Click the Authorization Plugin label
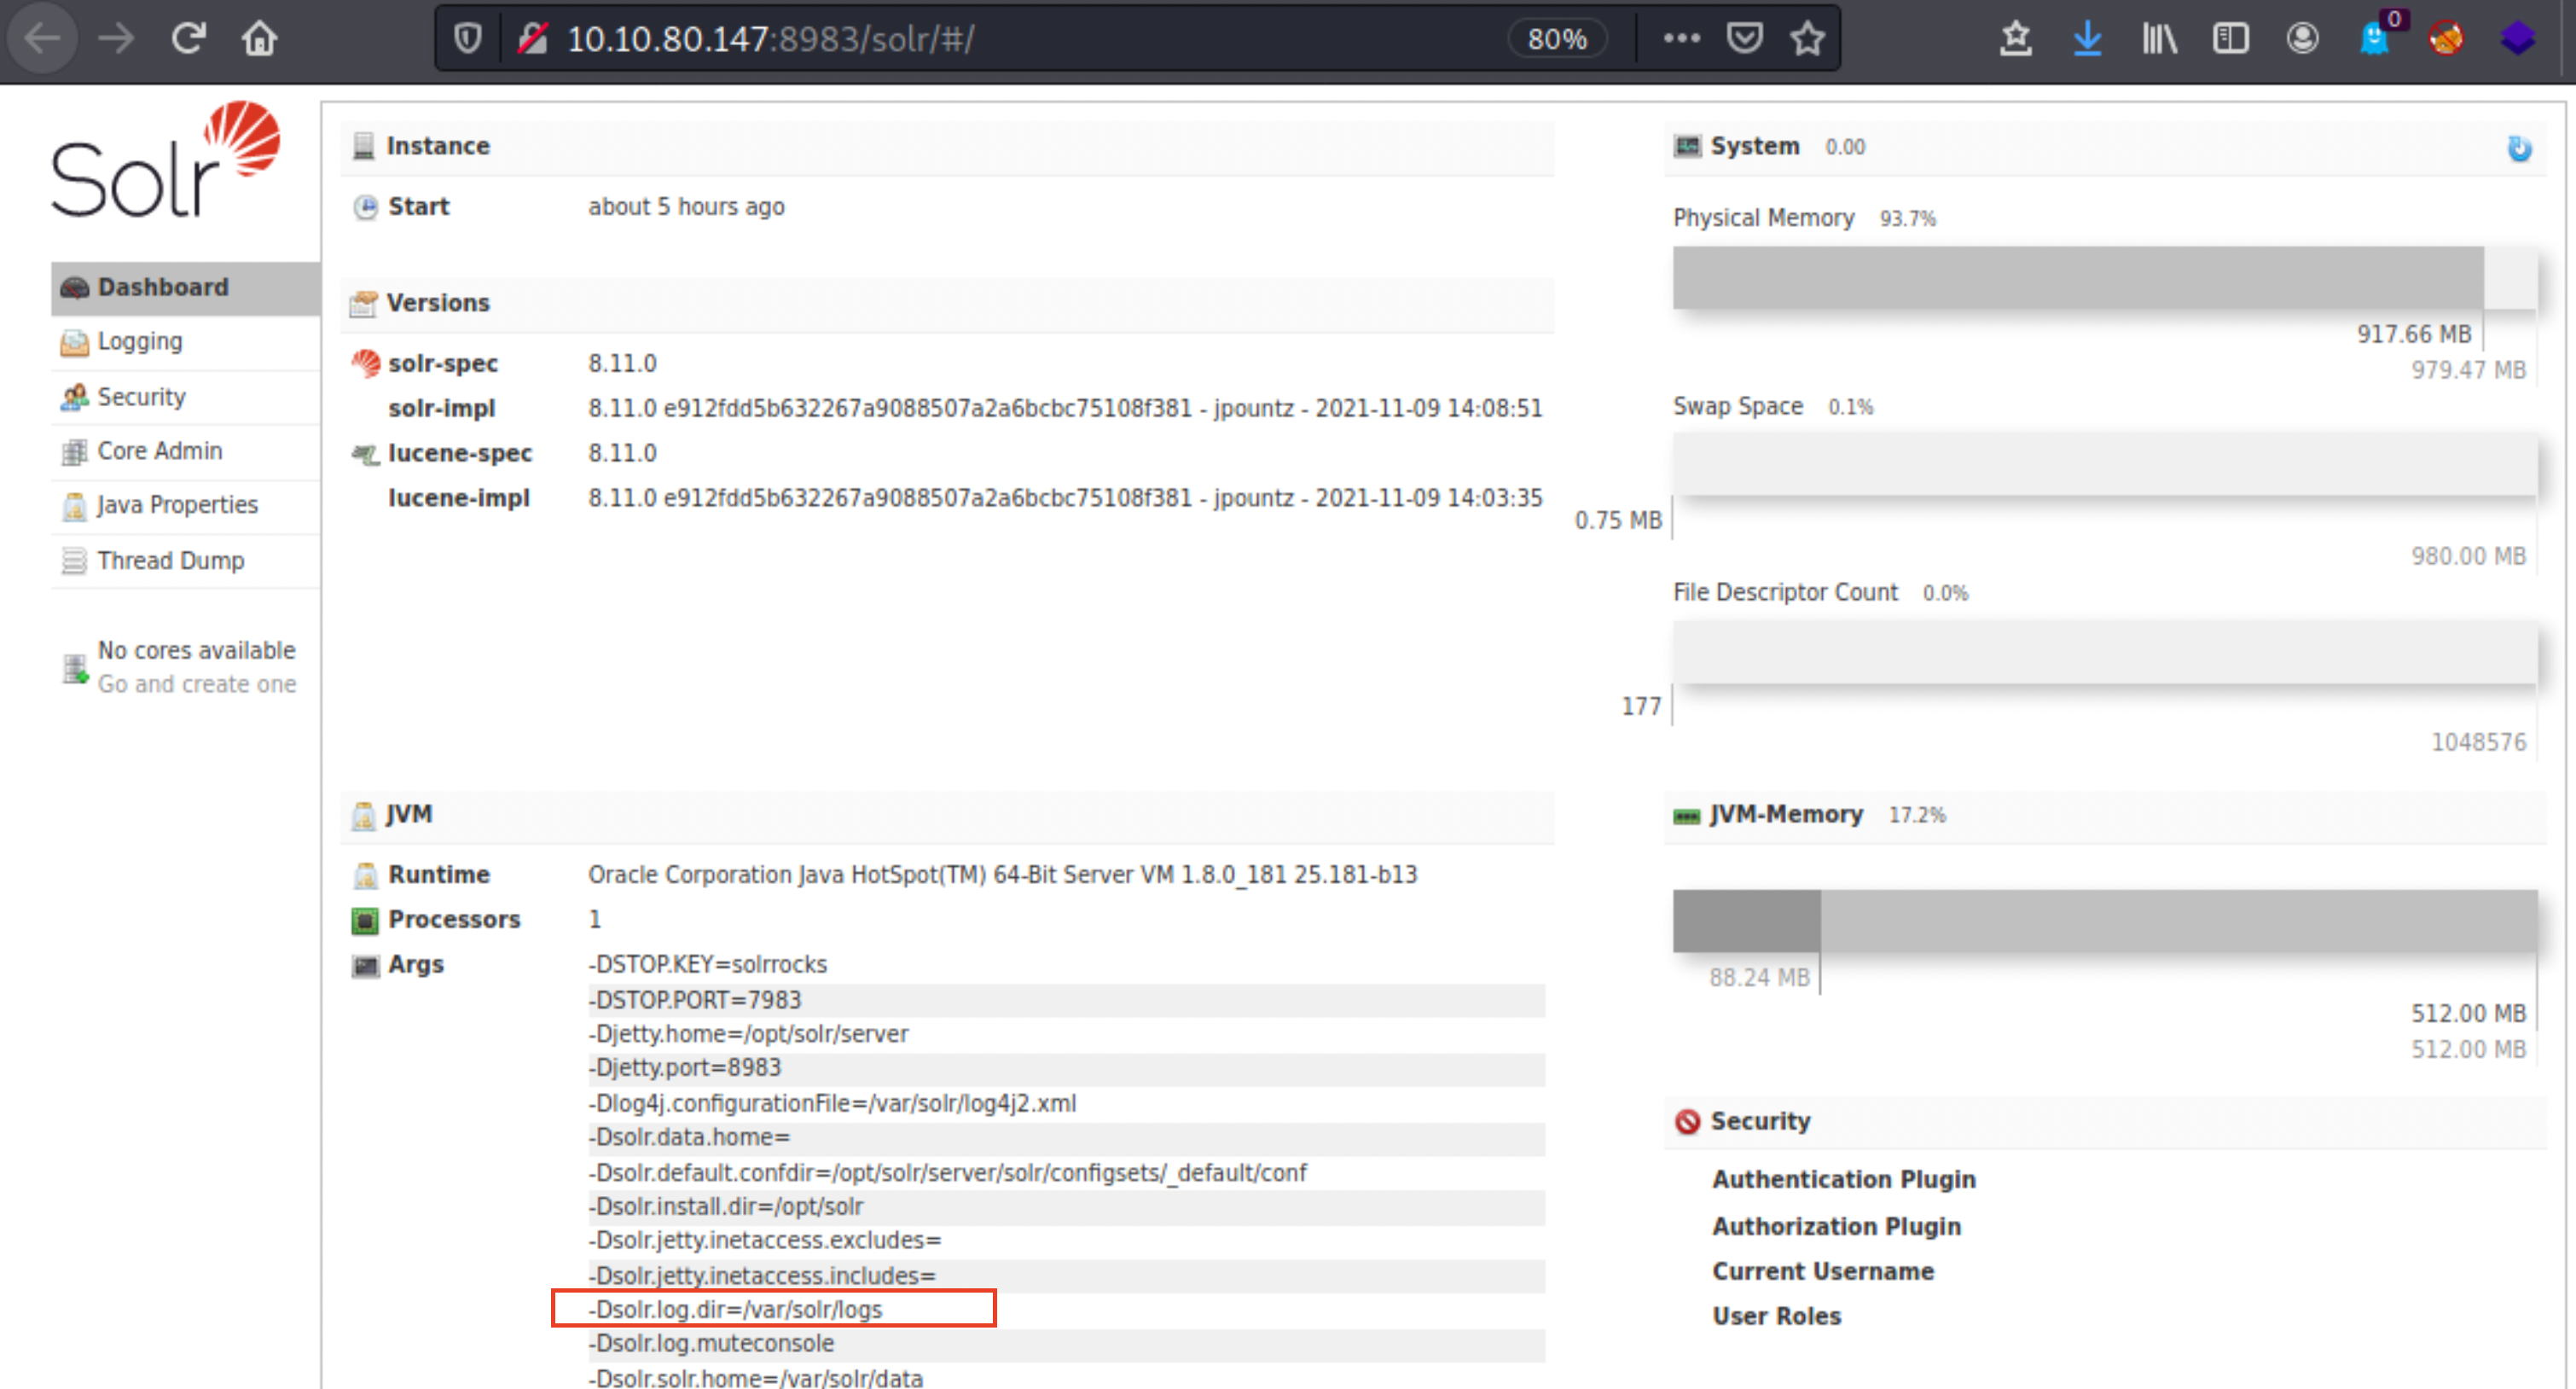2576x1389 pixels. (x=1836, y=1226)
